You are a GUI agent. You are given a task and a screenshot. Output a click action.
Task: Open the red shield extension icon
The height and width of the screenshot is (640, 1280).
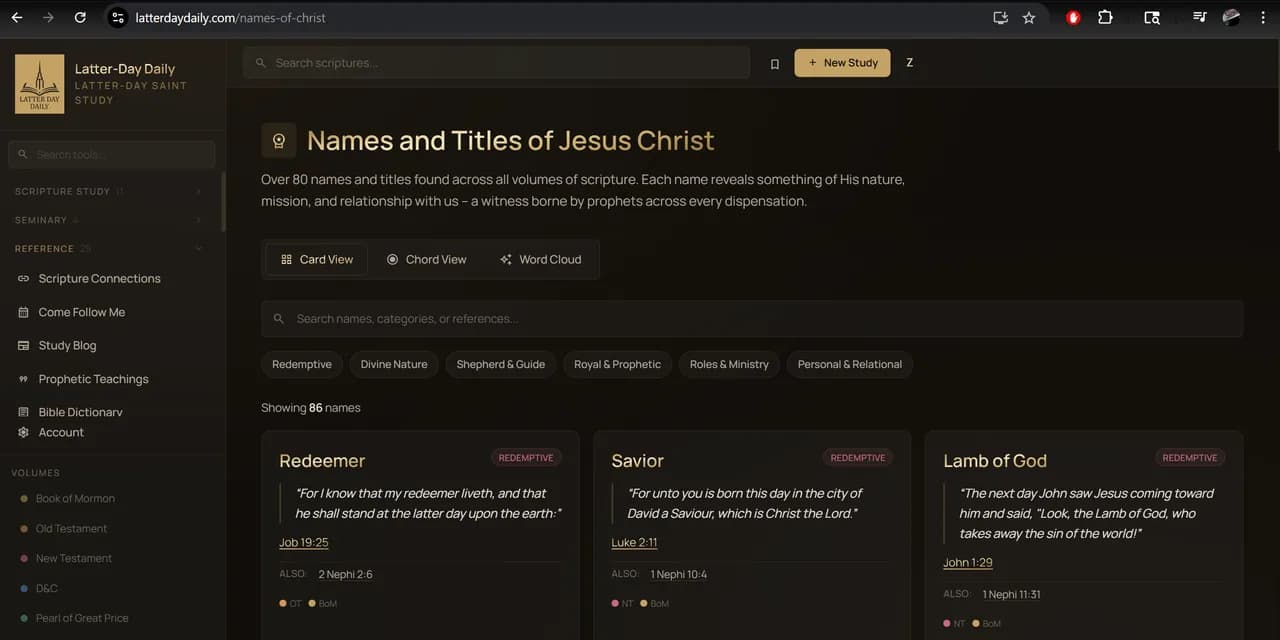tap(1073, 17)
